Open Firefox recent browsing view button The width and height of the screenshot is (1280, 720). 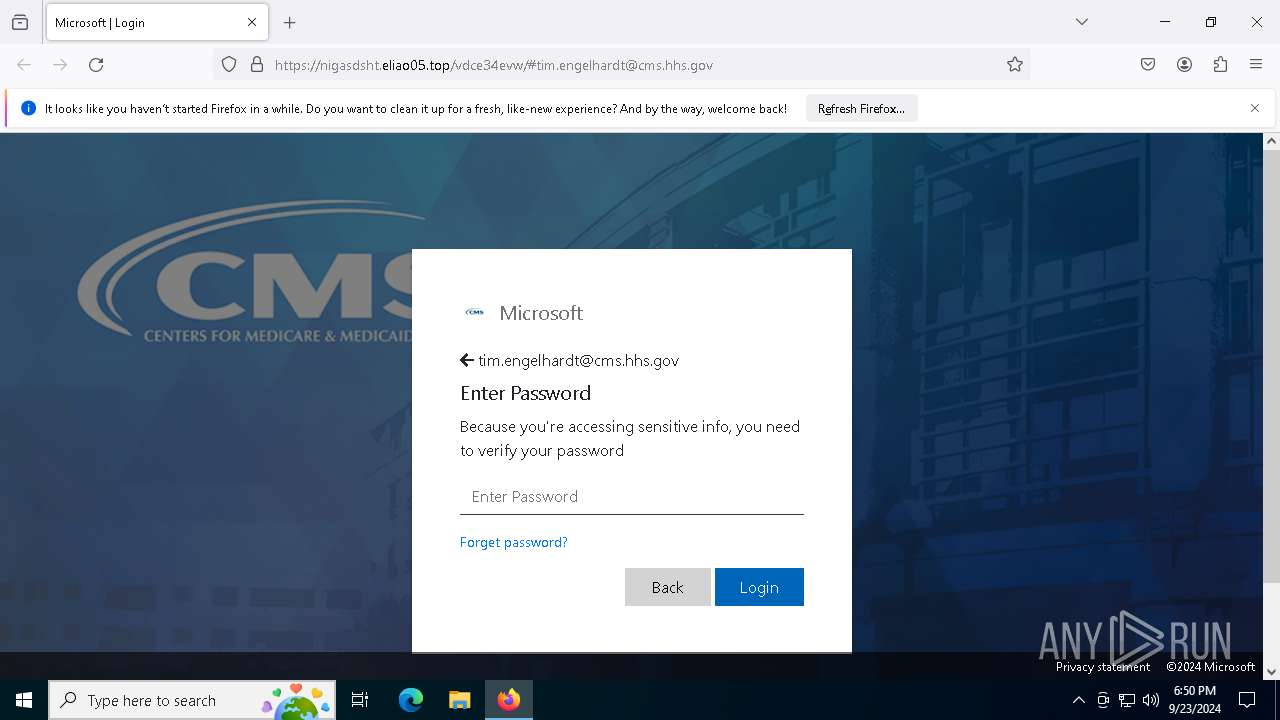[20, 22]
